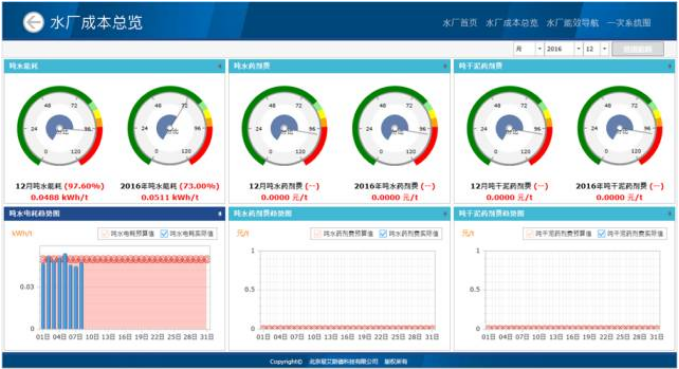Click the gray query button beside month dropdown
679x369 pixels.
click(x=637, y=49)
